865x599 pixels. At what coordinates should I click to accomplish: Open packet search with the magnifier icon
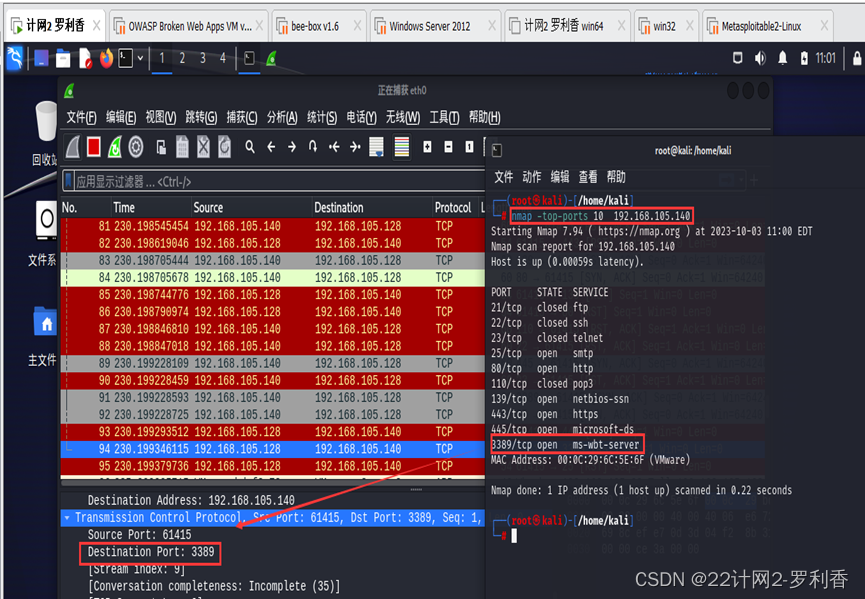(249, 148)
